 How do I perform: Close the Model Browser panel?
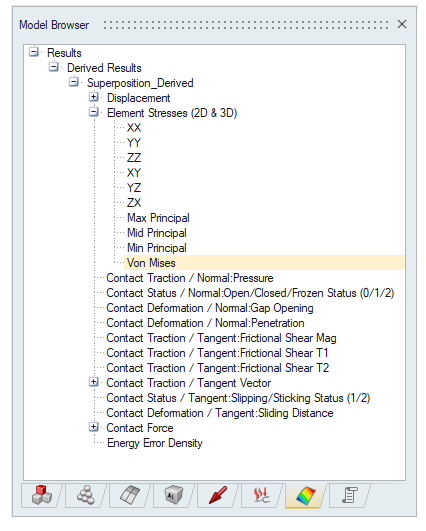(x=402, y=24)
